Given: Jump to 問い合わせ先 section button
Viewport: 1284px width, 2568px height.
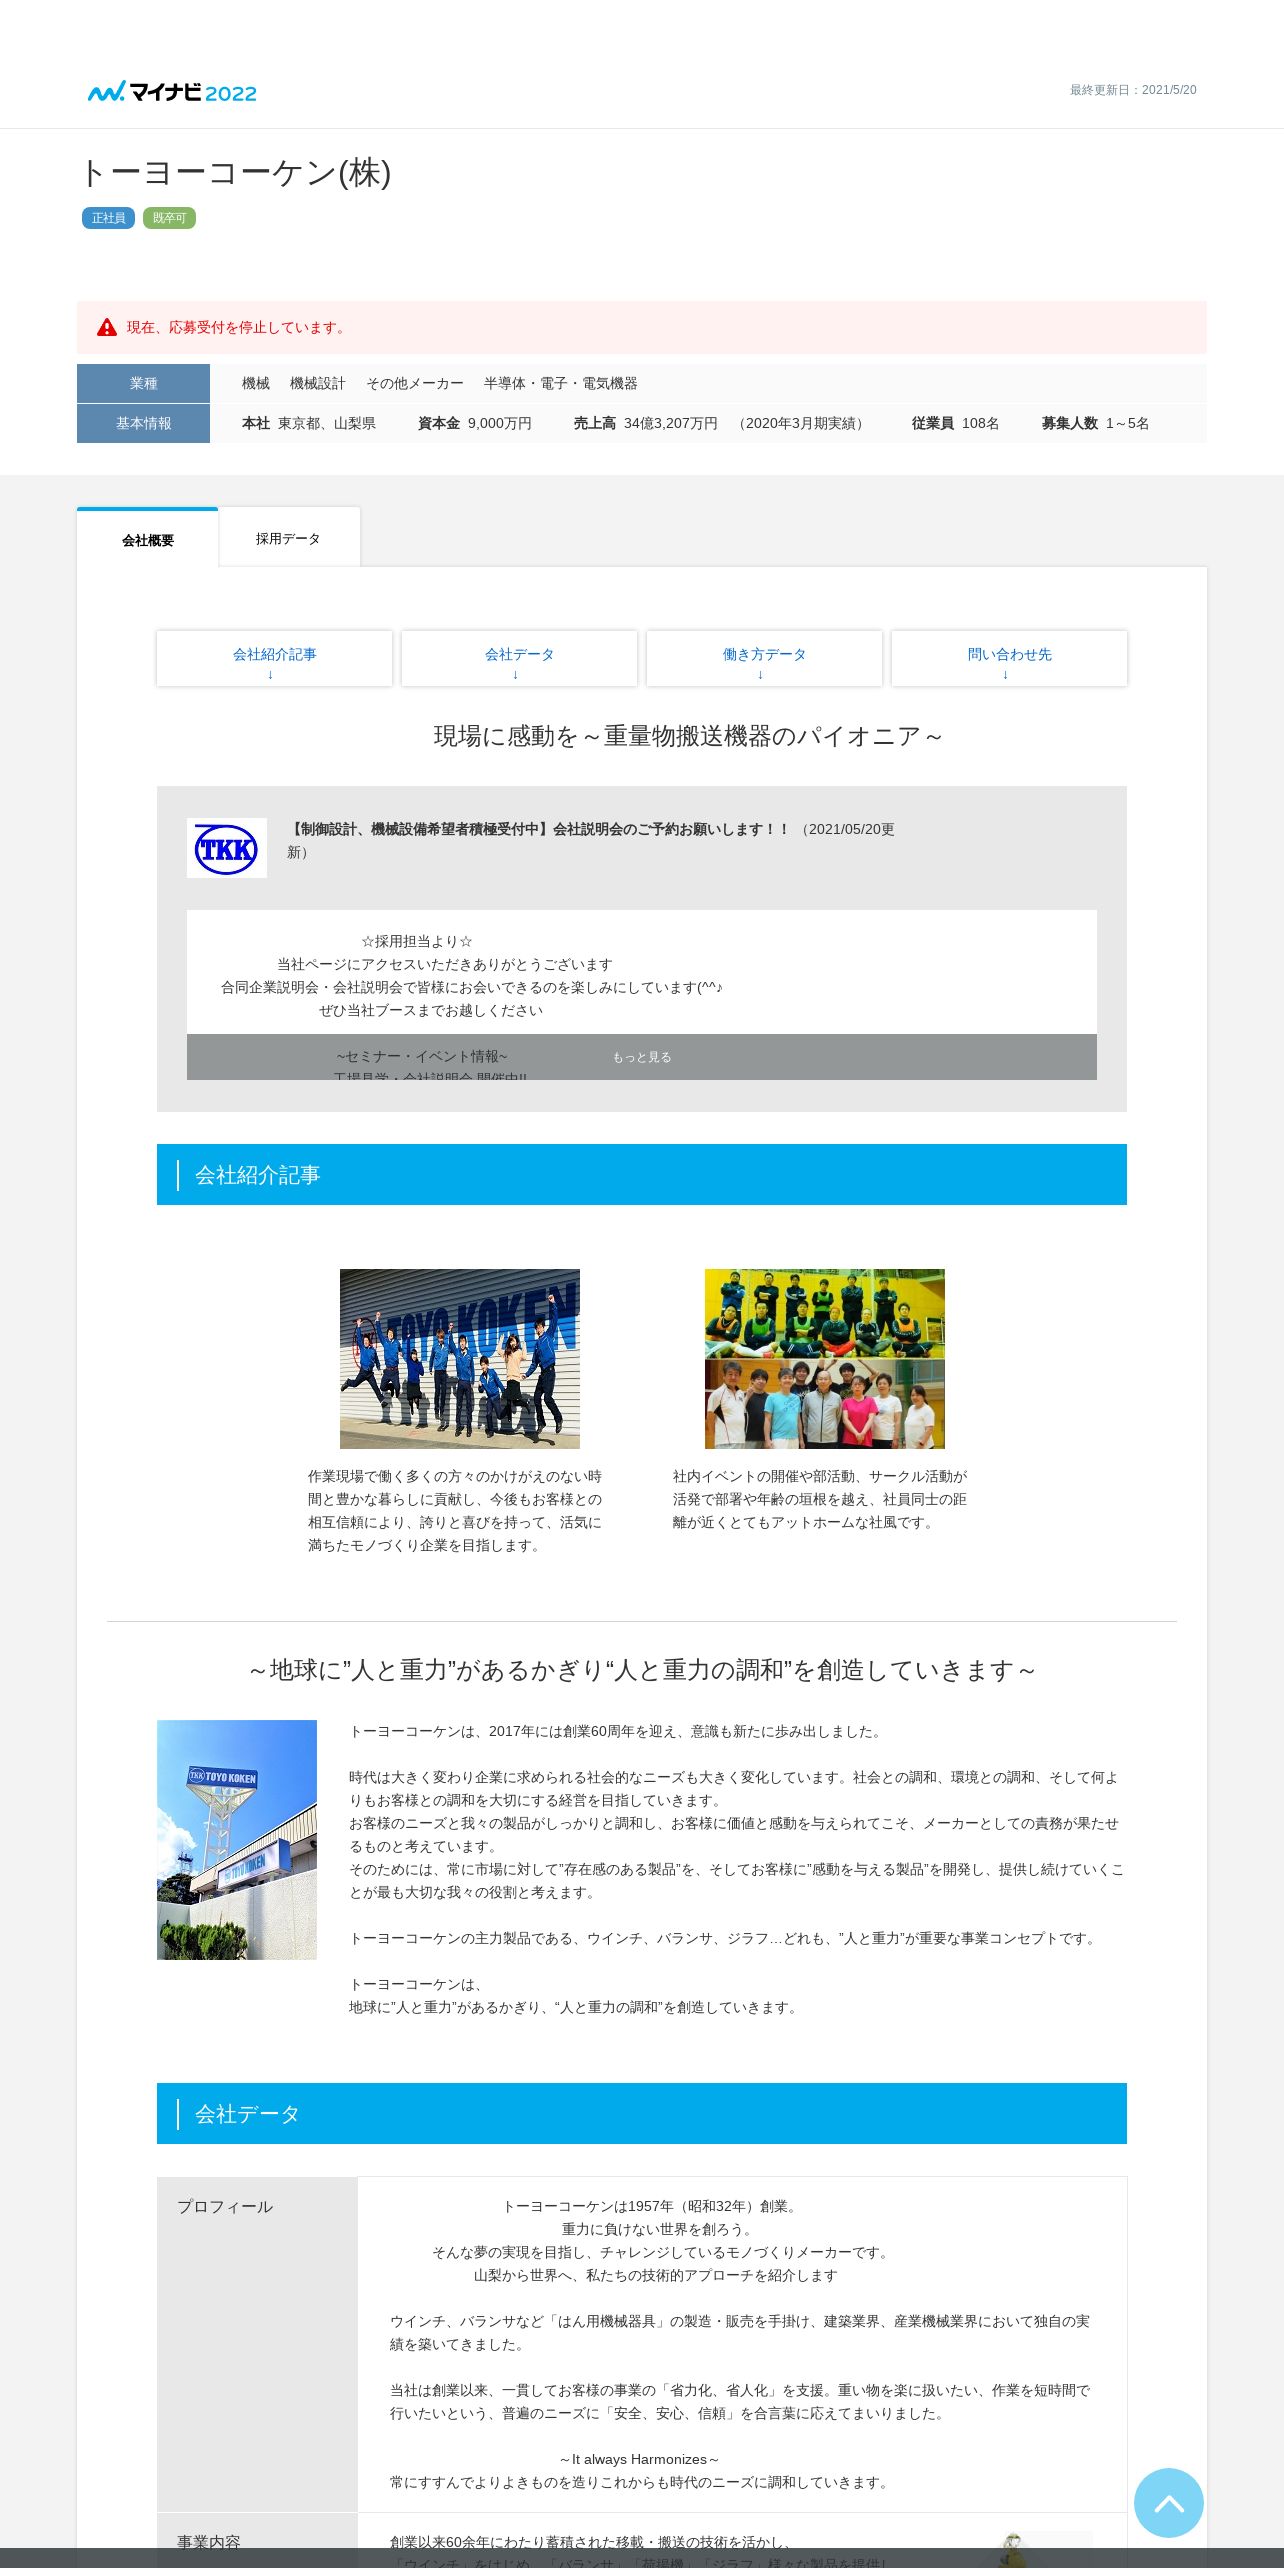Looking at the screenshot, I should coord(1009,659).
